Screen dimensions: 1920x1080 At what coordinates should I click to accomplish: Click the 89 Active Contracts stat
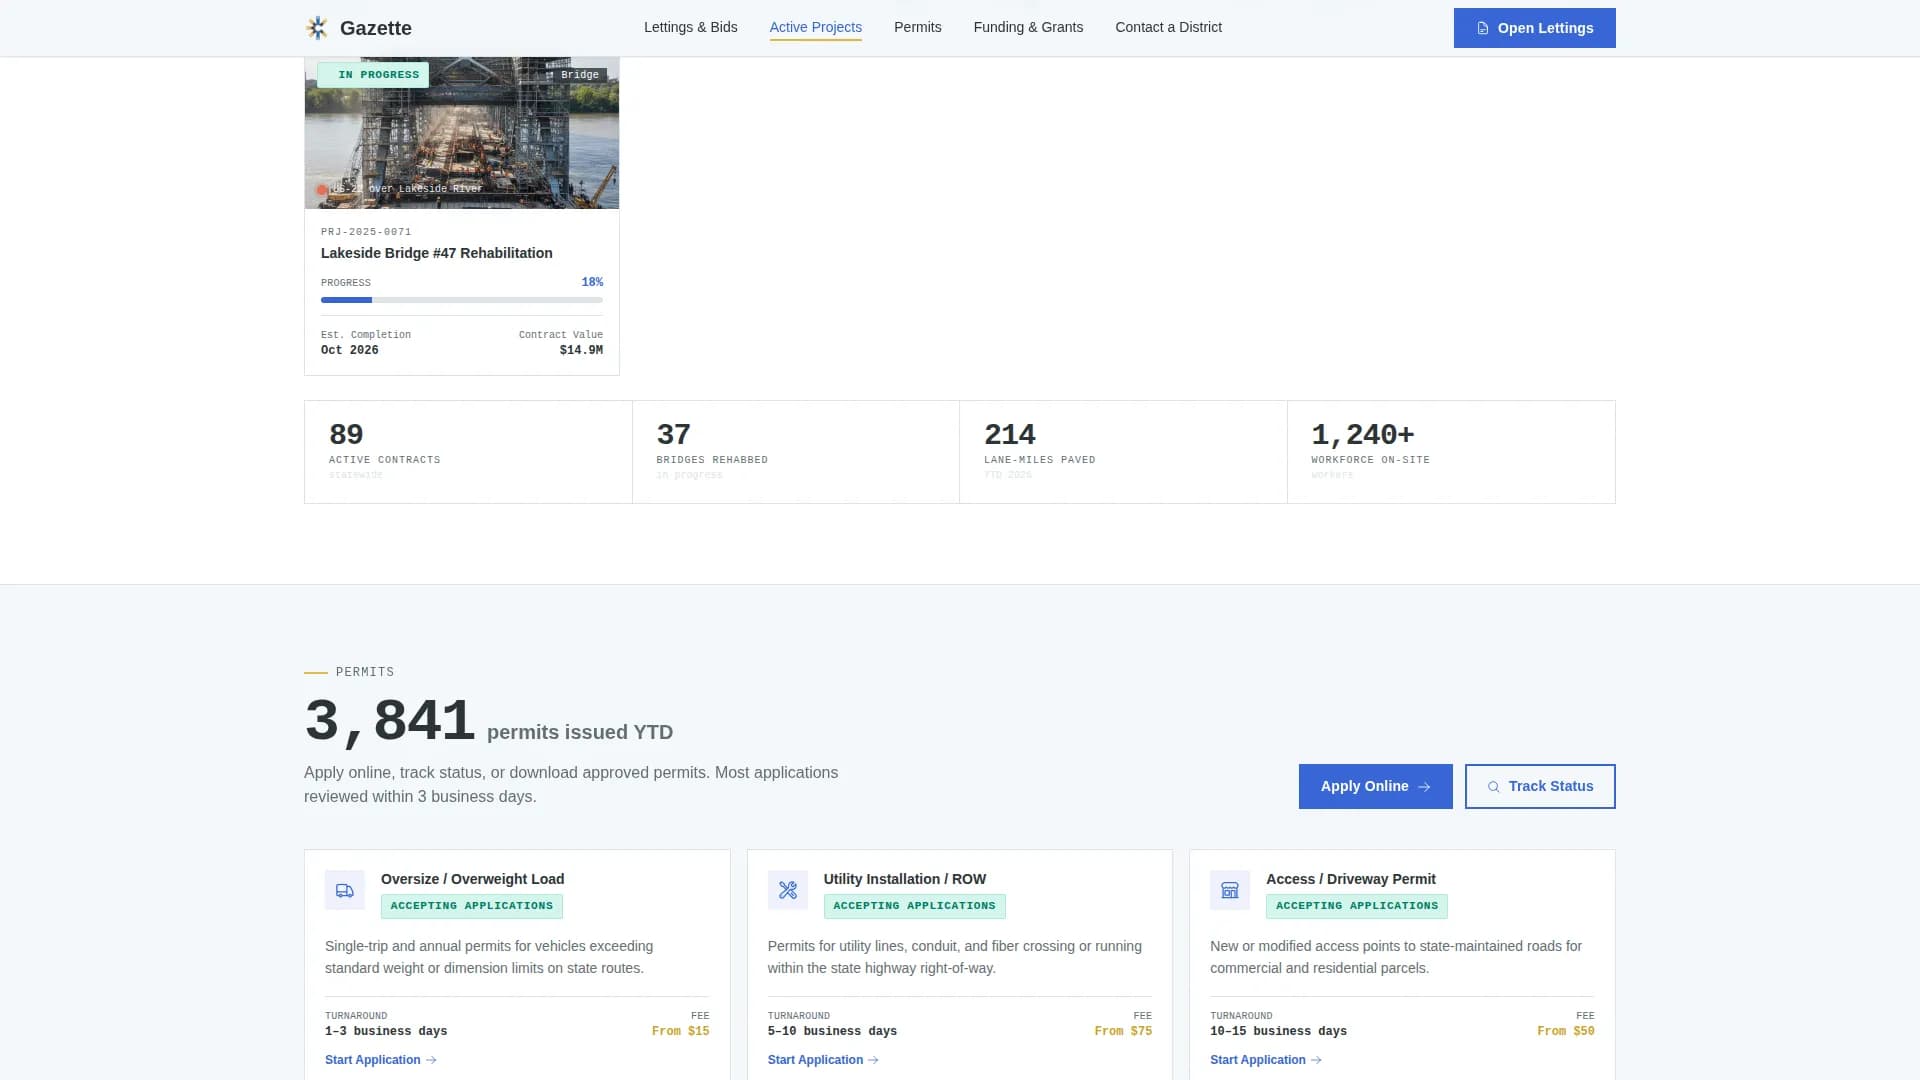(468, 452)
